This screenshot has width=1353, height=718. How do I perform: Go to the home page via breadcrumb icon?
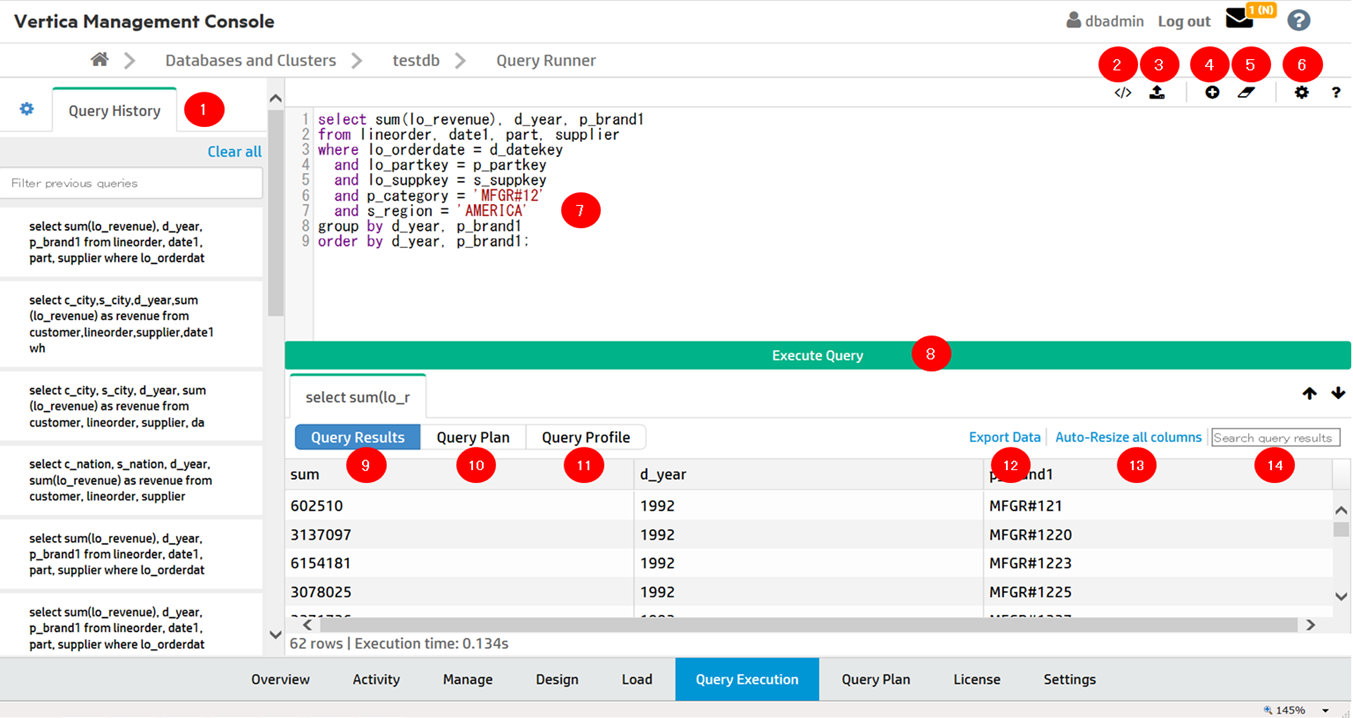pos(99,60)
